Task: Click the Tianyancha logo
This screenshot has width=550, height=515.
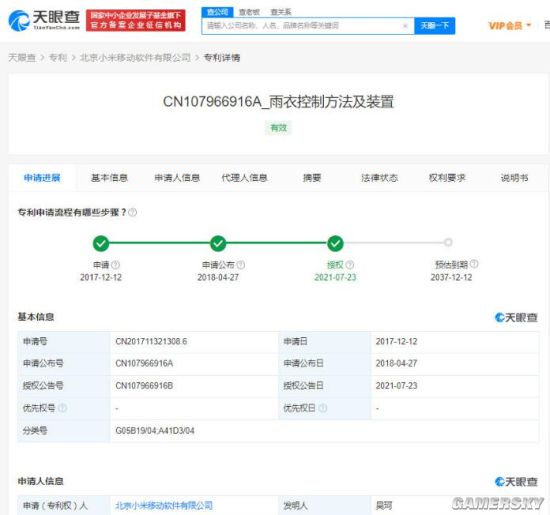Action: pyautogui.click(x=44, y=20)
